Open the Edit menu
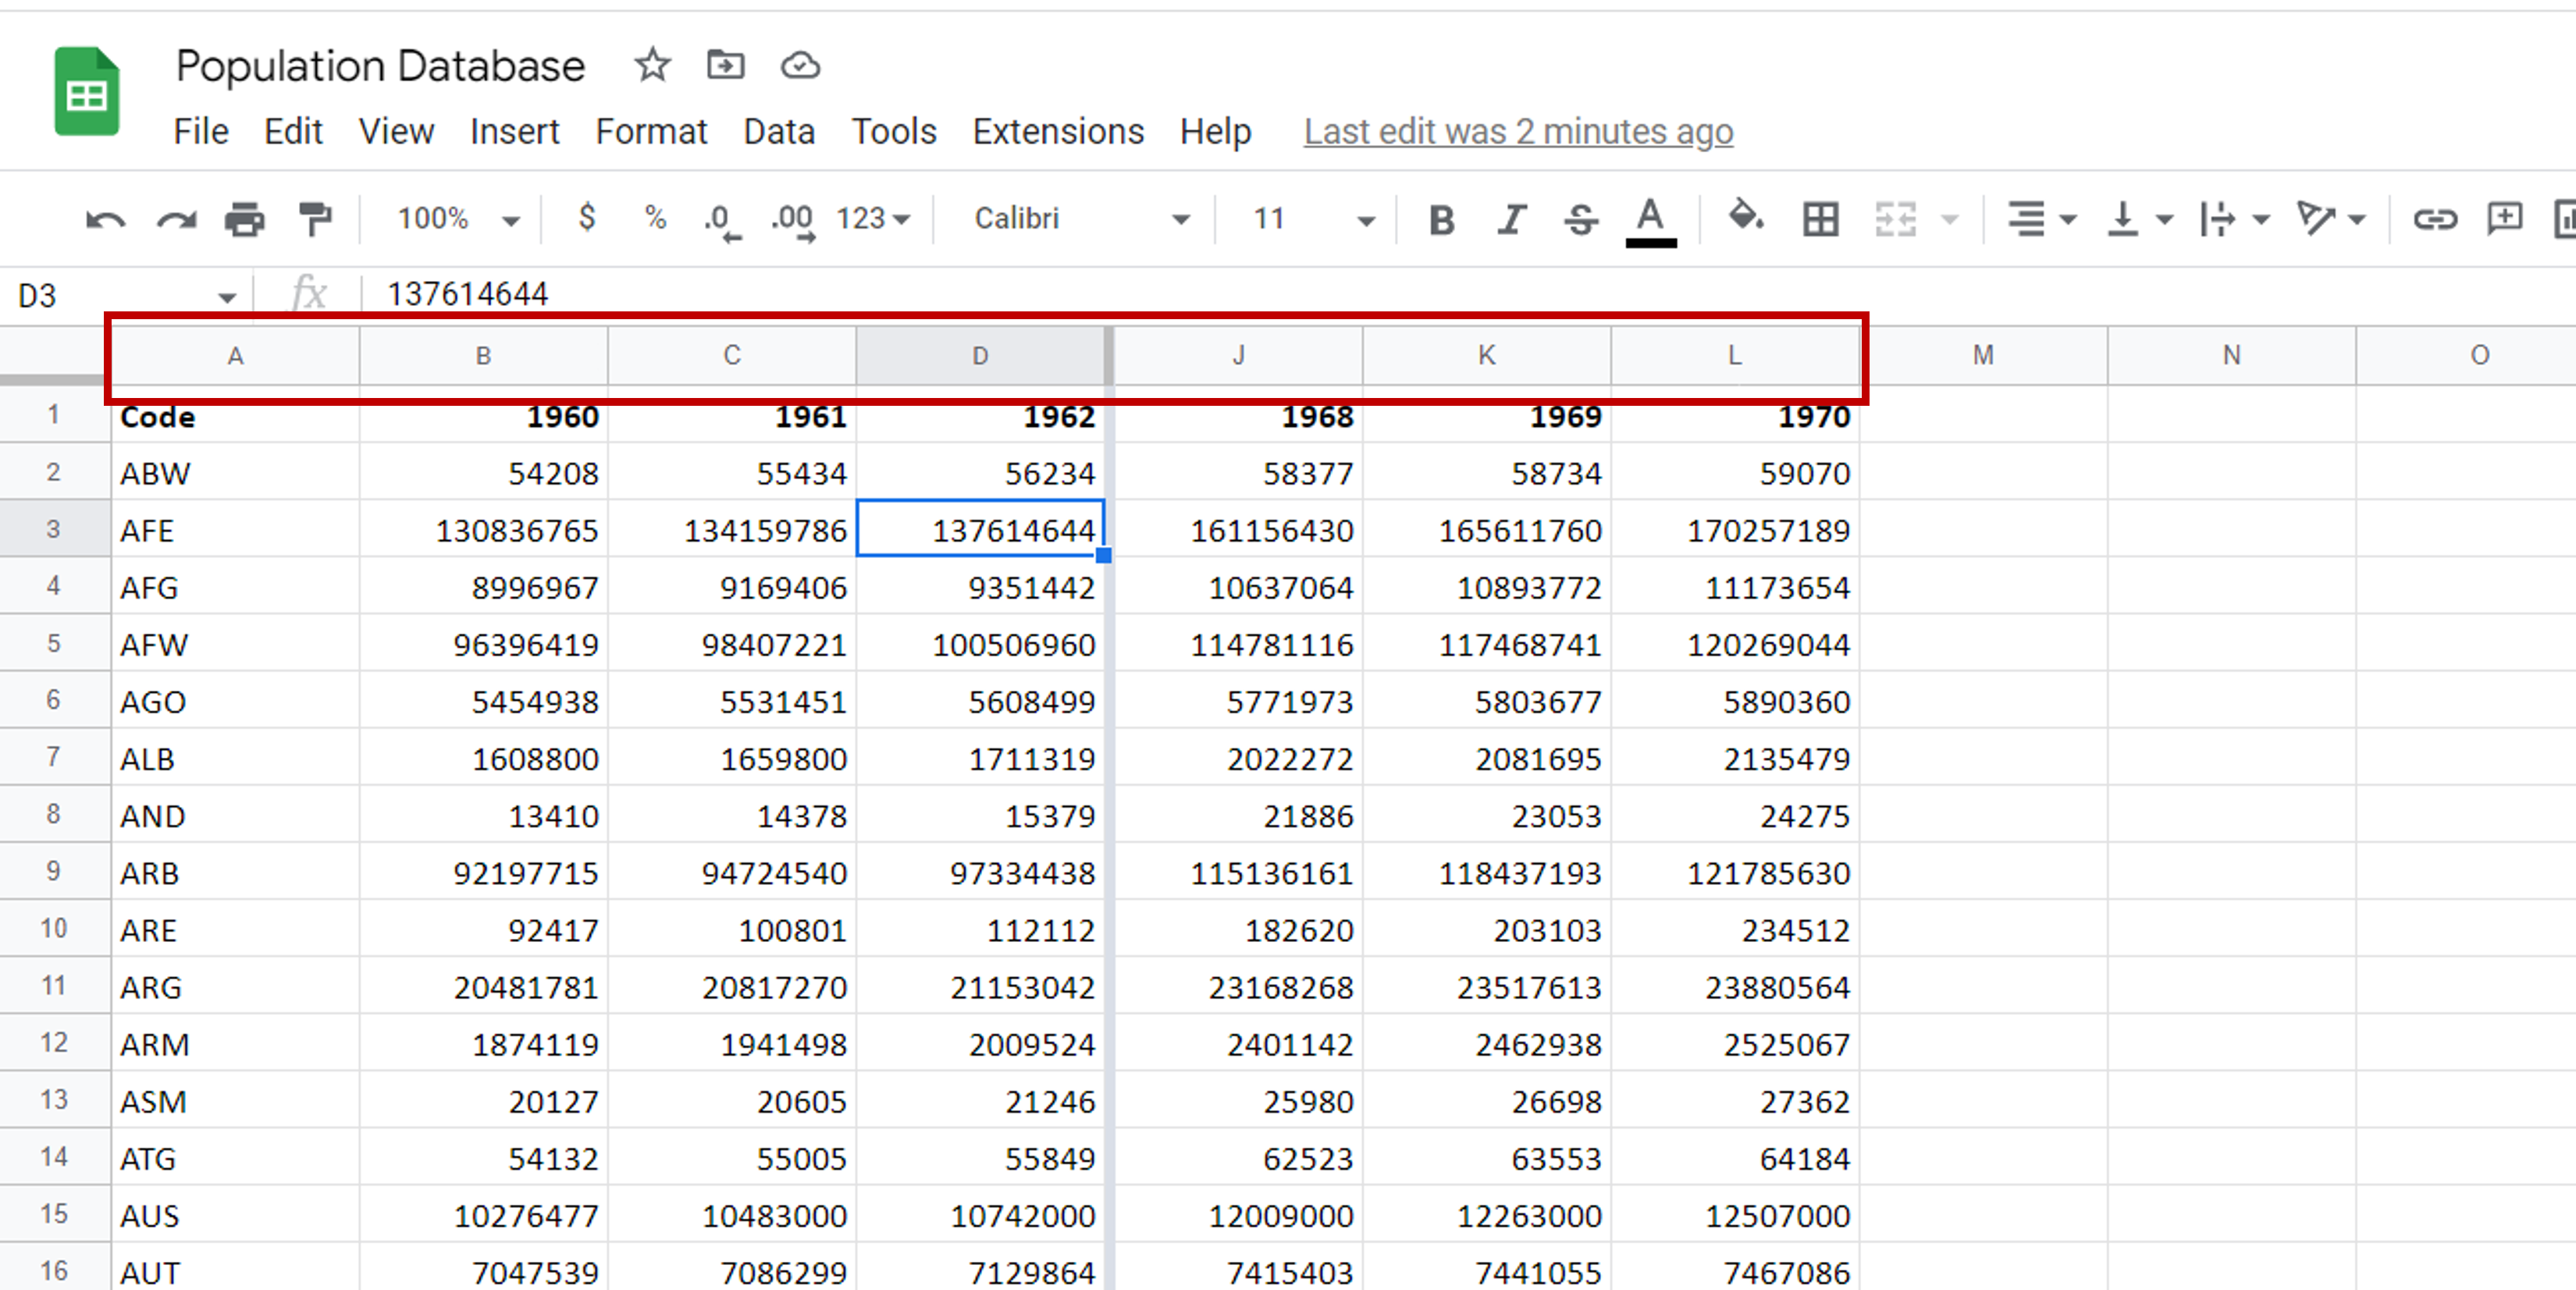 point(293,131)
